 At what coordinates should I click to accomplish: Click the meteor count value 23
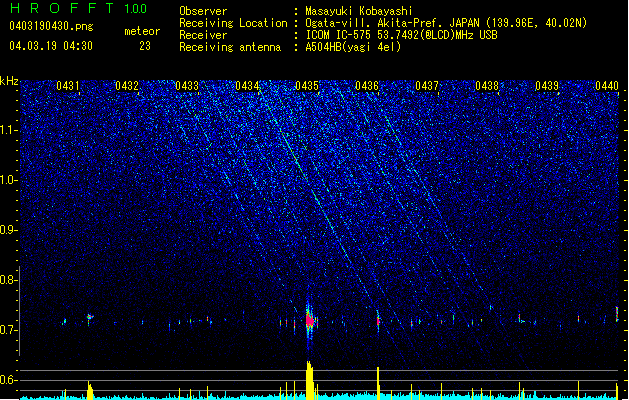point(145,46)
